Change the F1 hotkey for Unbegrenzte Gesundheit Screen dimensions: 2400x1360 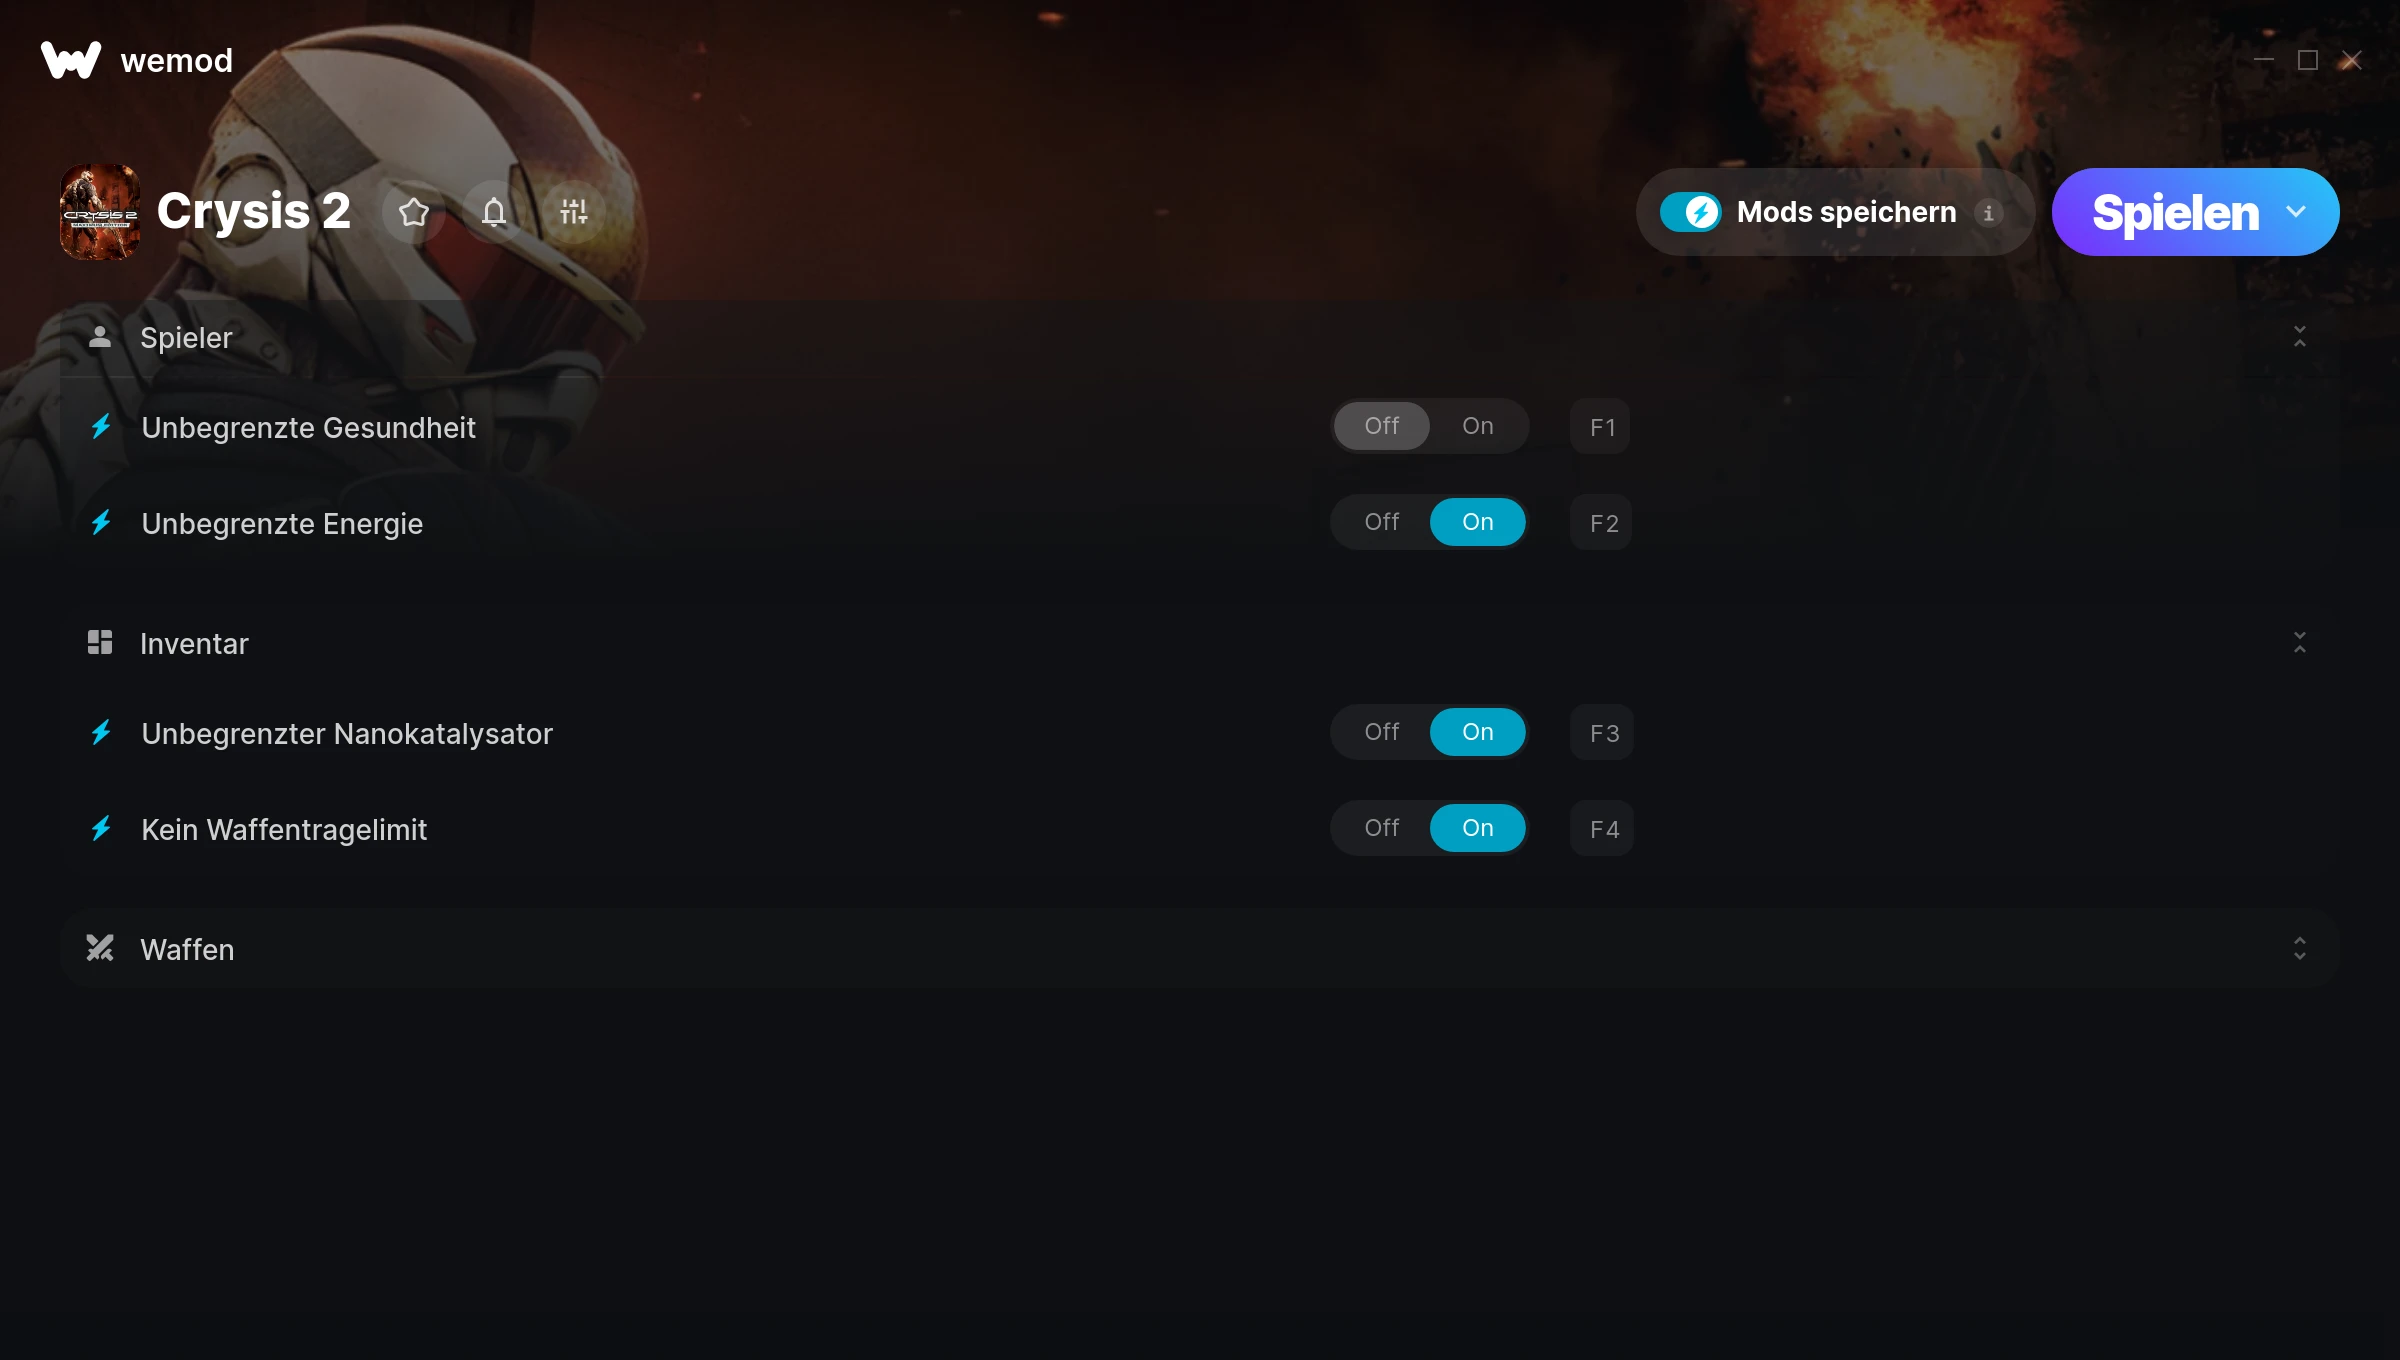(x=1601, y=427)
